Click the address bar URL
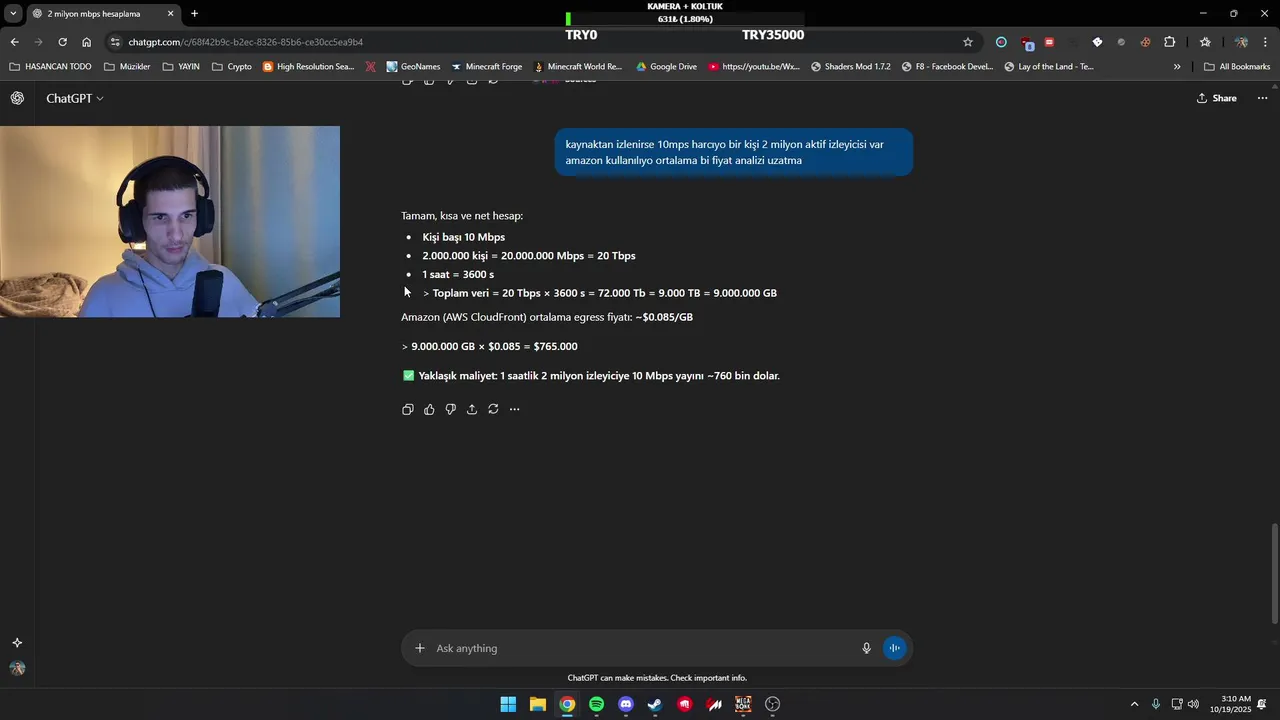 pos(246,42)
